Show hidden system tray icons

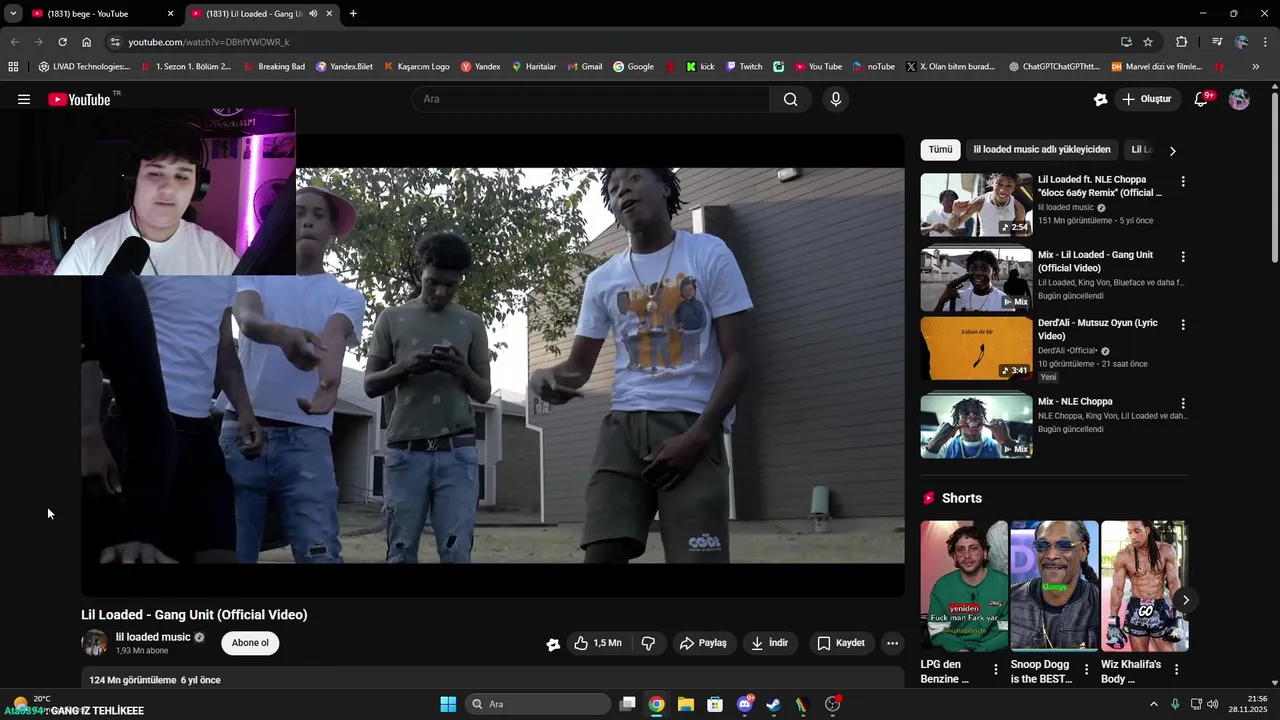tap(1153, 704)
